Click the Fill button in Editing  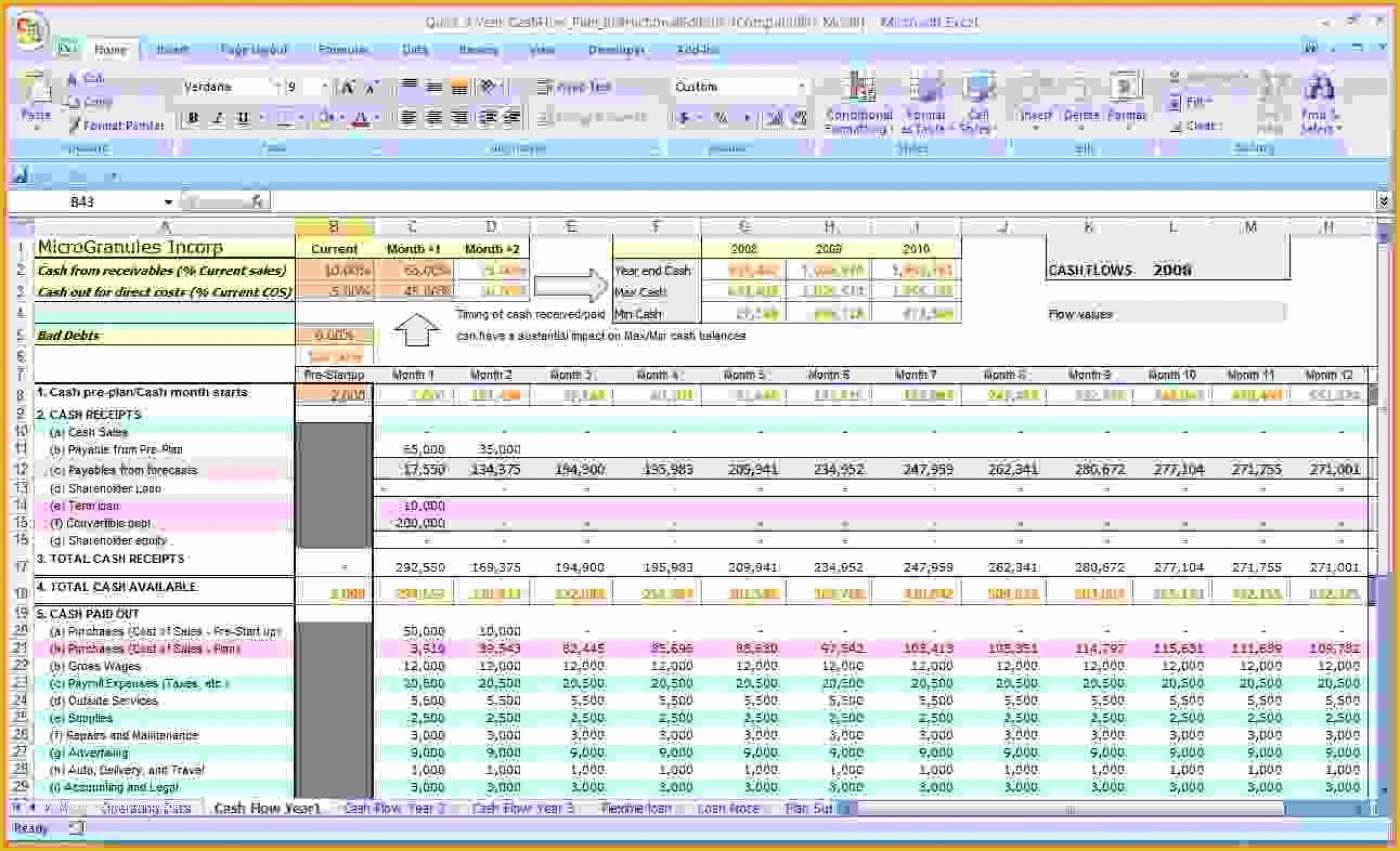(x=1192, y=102)
